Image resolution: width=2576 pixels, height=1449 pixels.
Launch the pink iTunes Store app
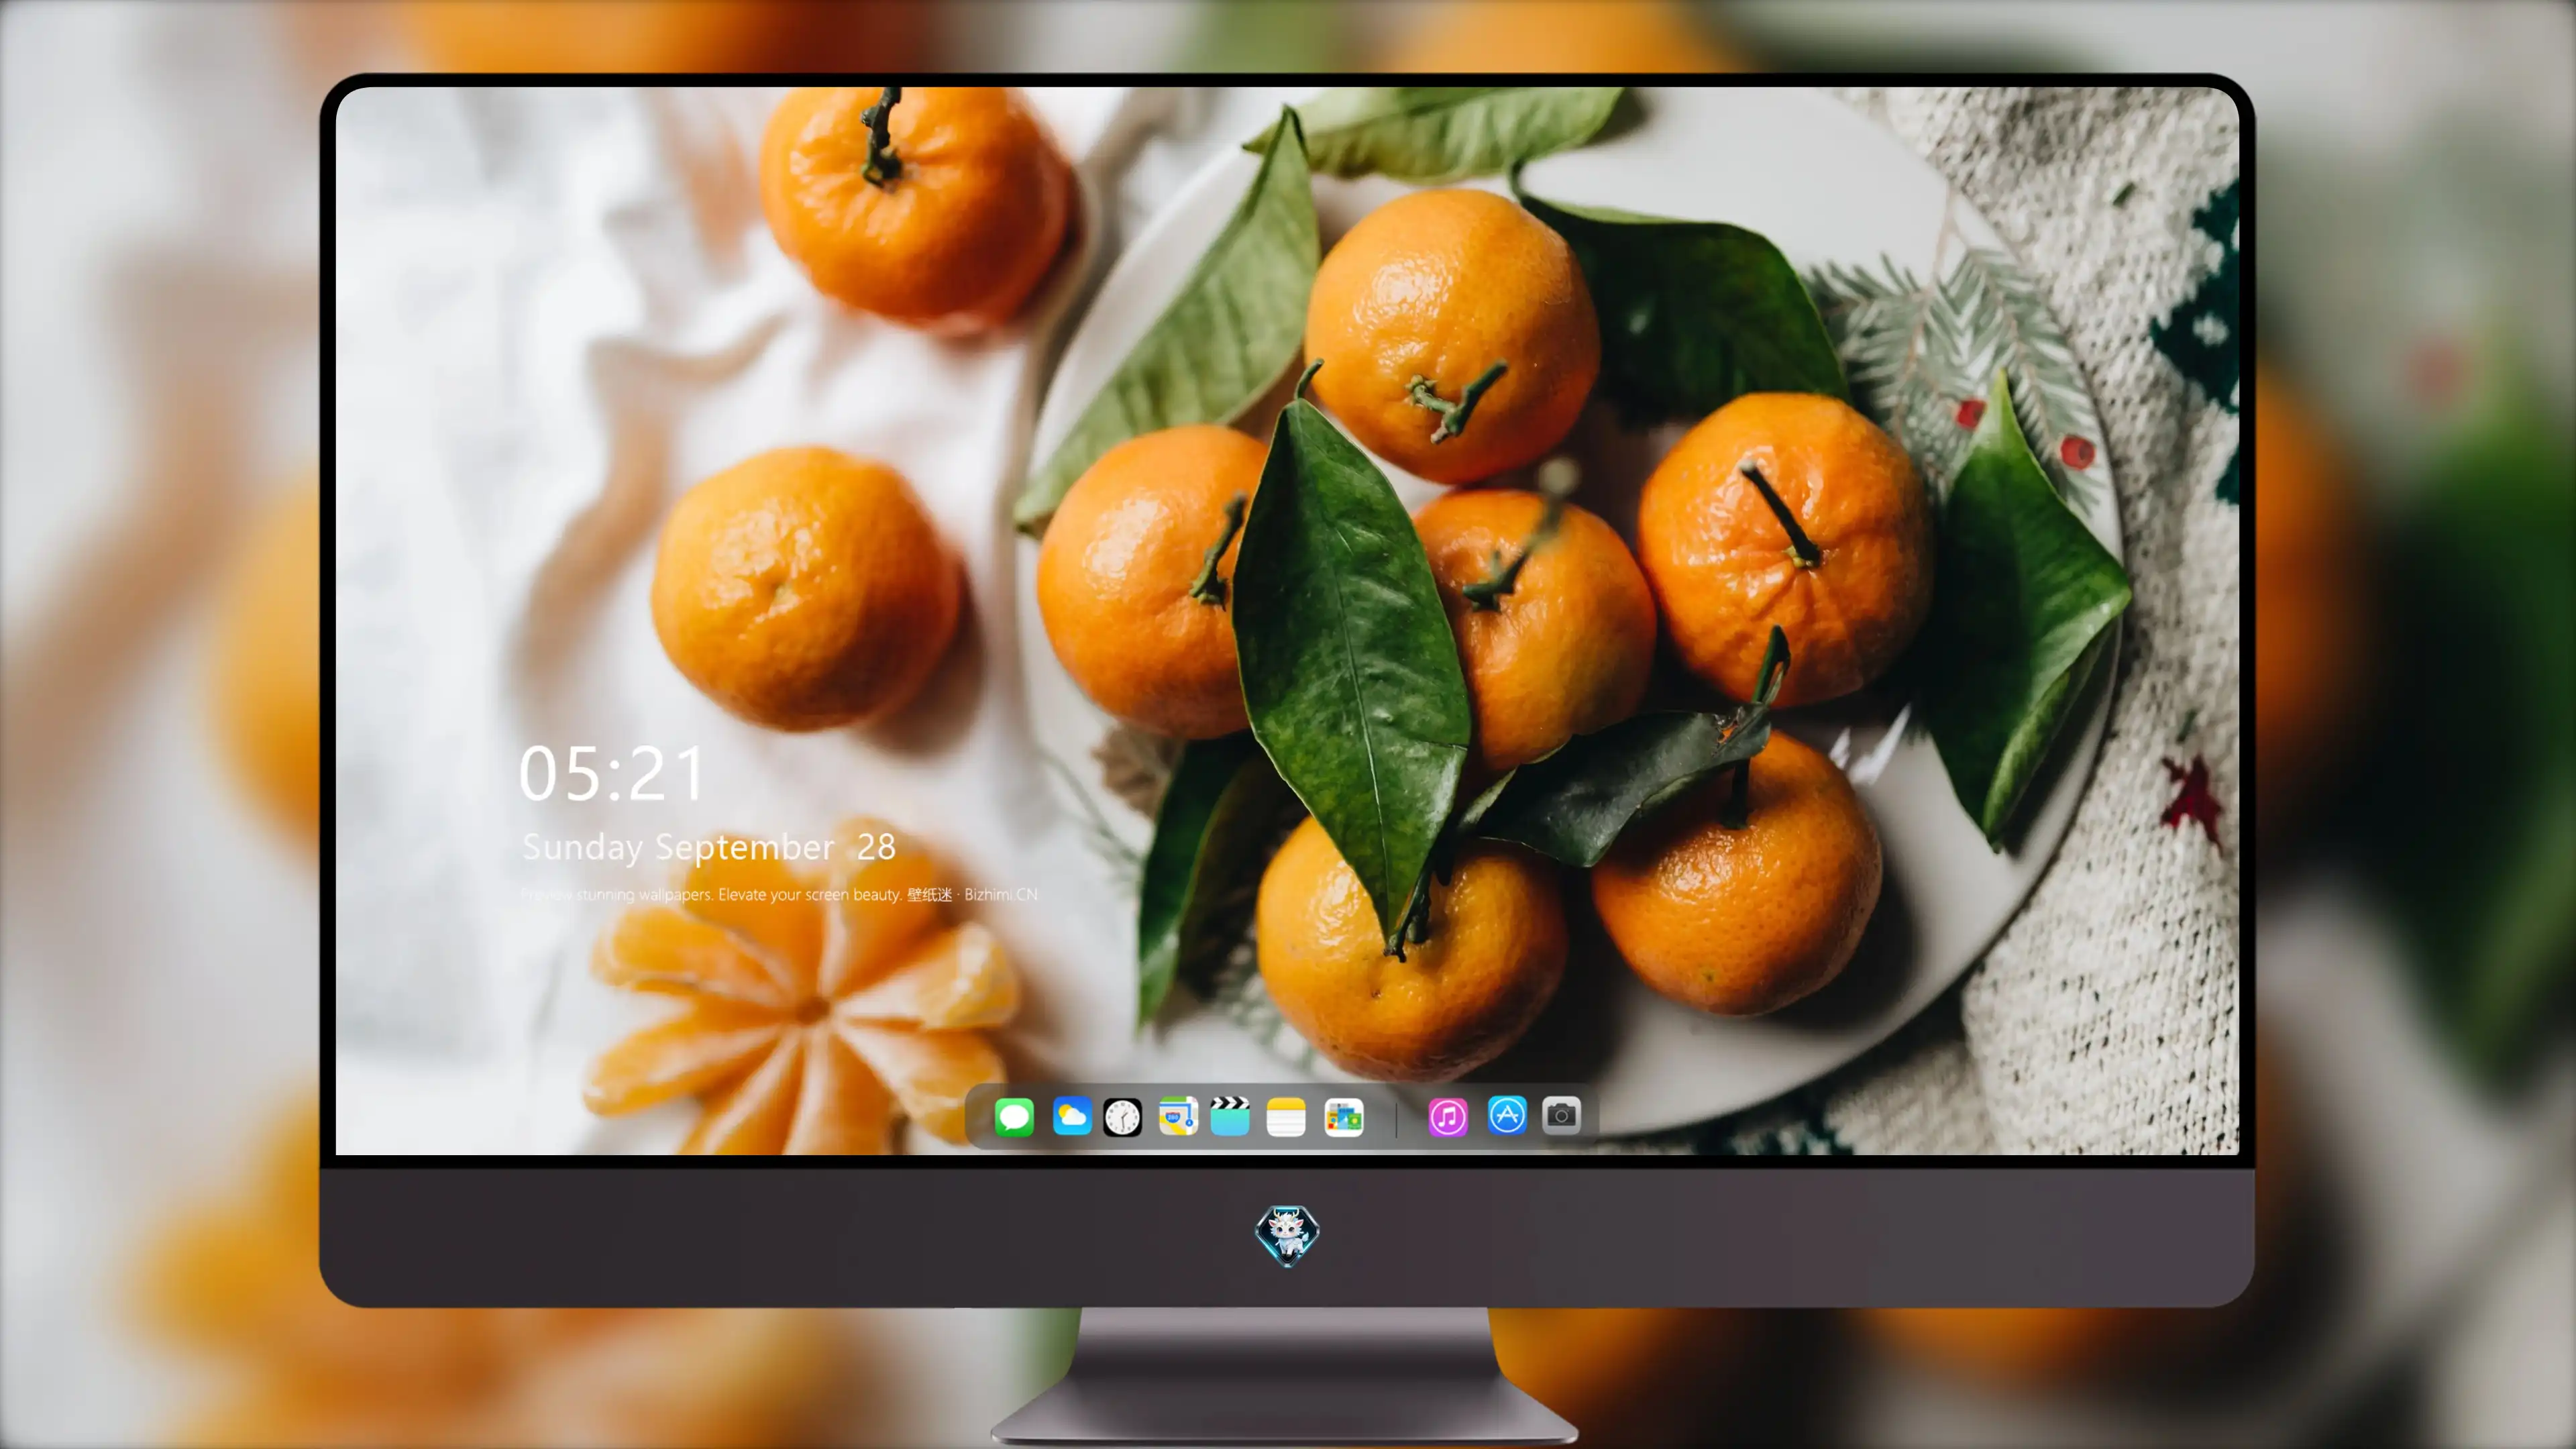tap(1448, 1117)
